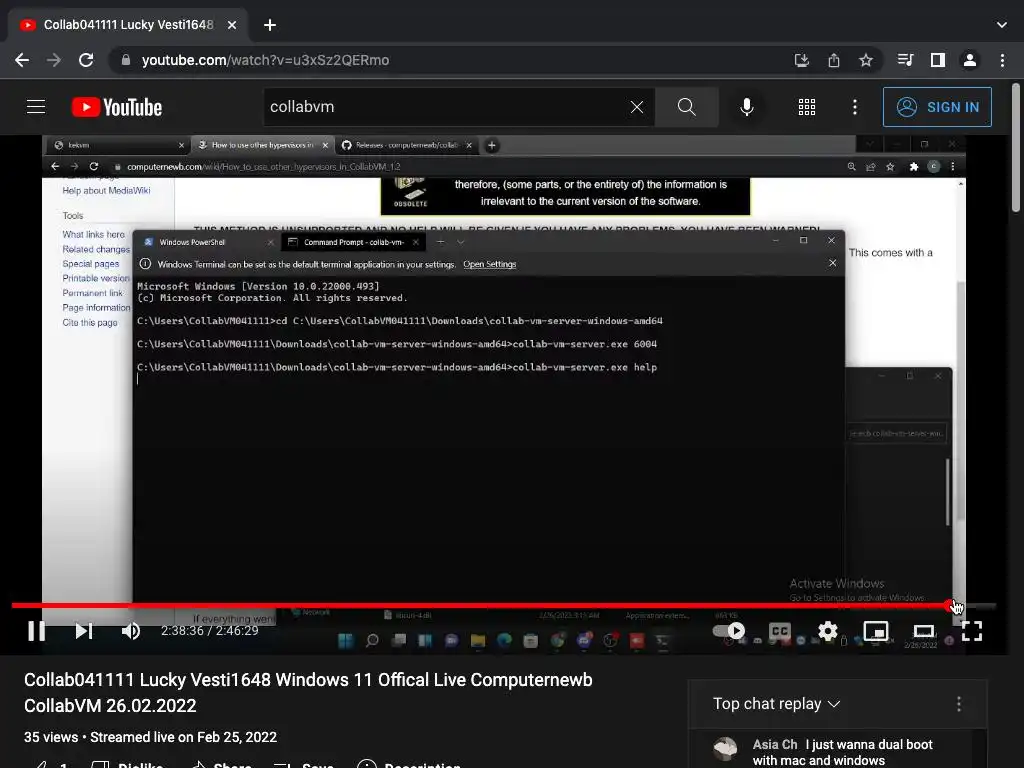
Task: Clear the collabvm search query
Action: click(637, 106)
